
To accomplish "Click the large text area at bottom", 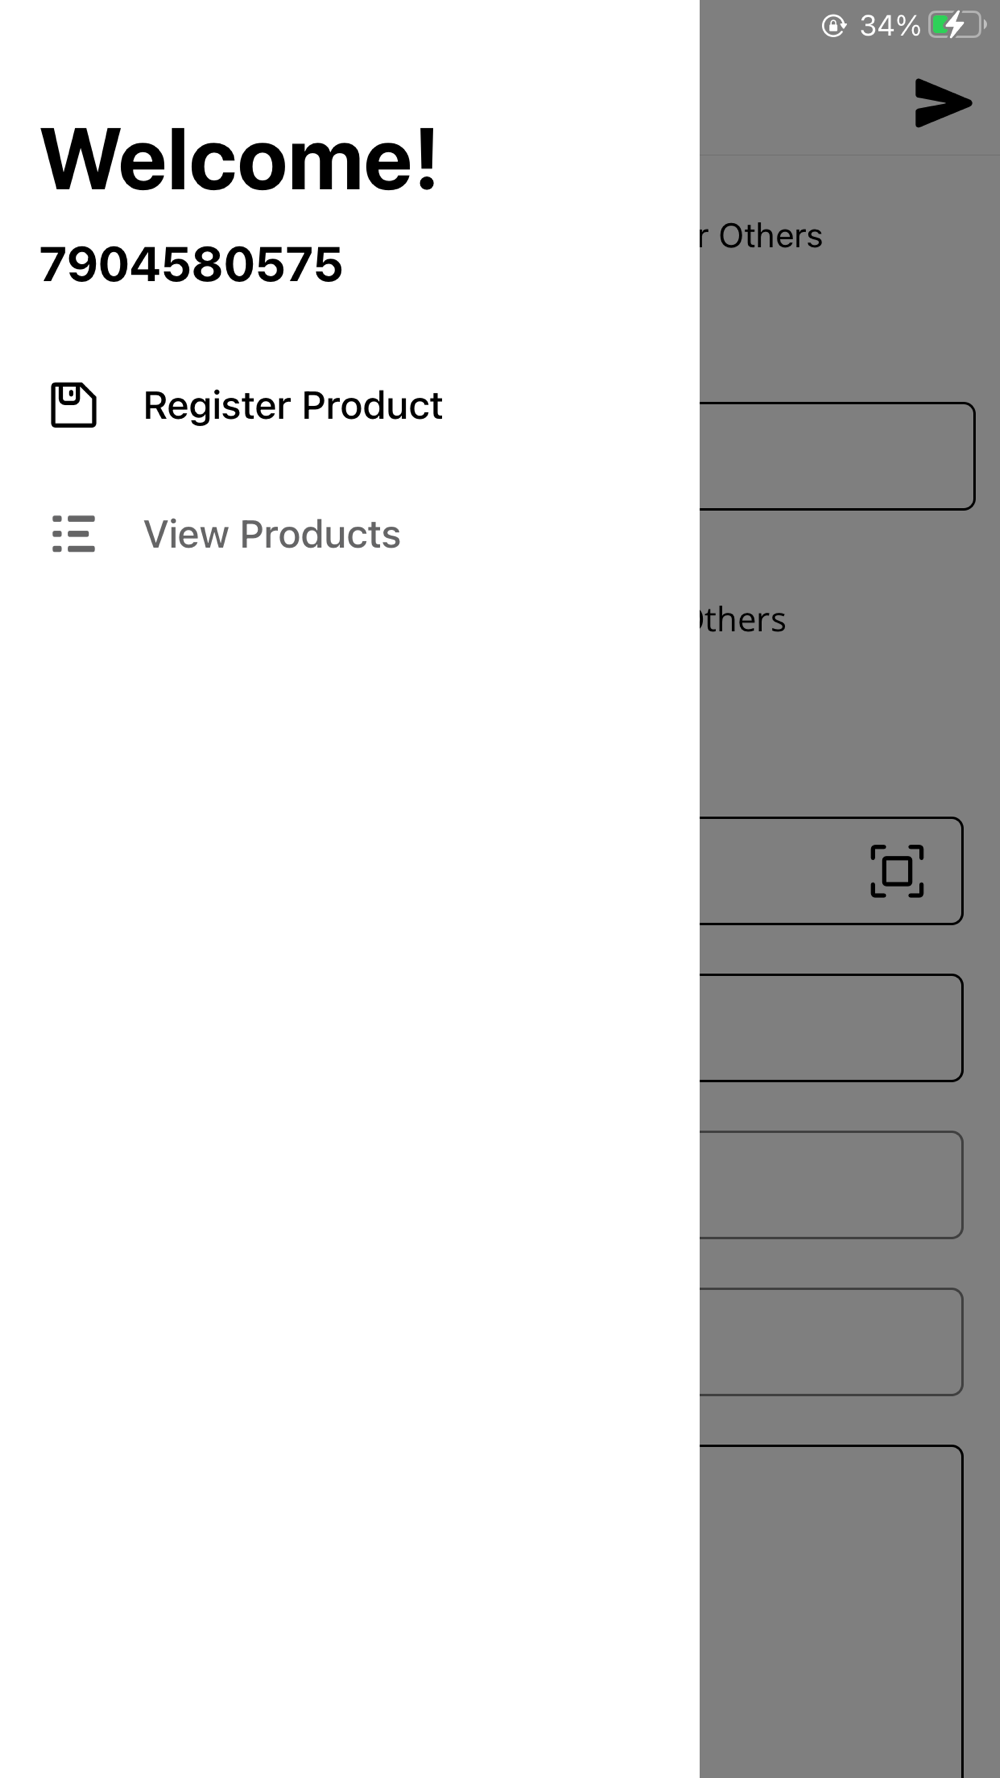I will [830, 1610].
